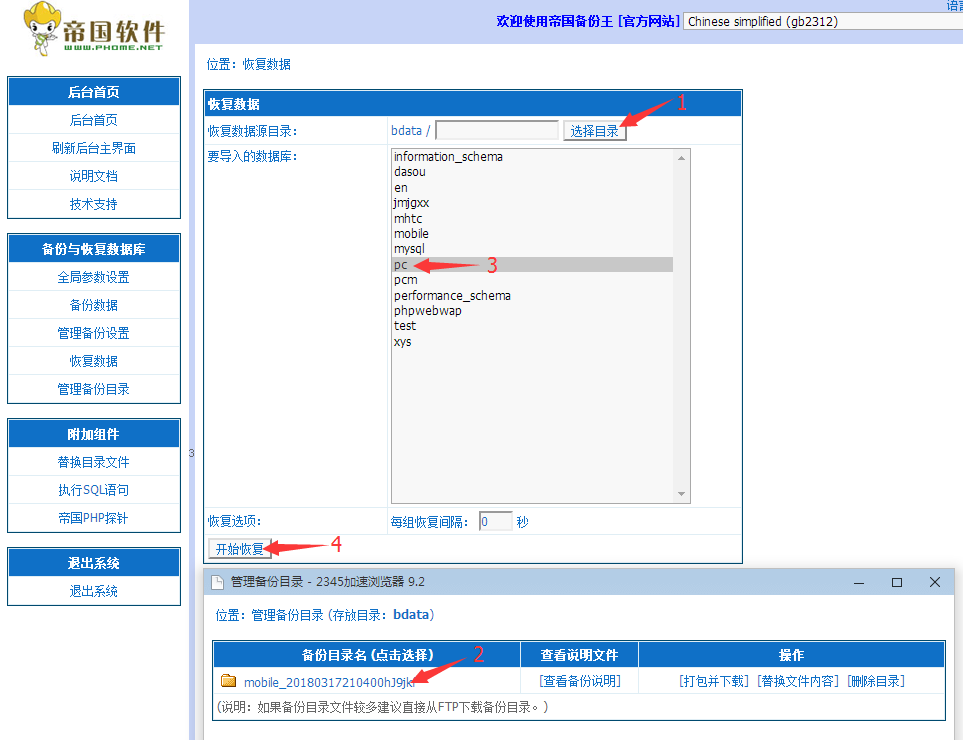Click the database list scroll-down arrow
Image resolution: width=963 pixels, height=740 pixels.
click(681, 494)
